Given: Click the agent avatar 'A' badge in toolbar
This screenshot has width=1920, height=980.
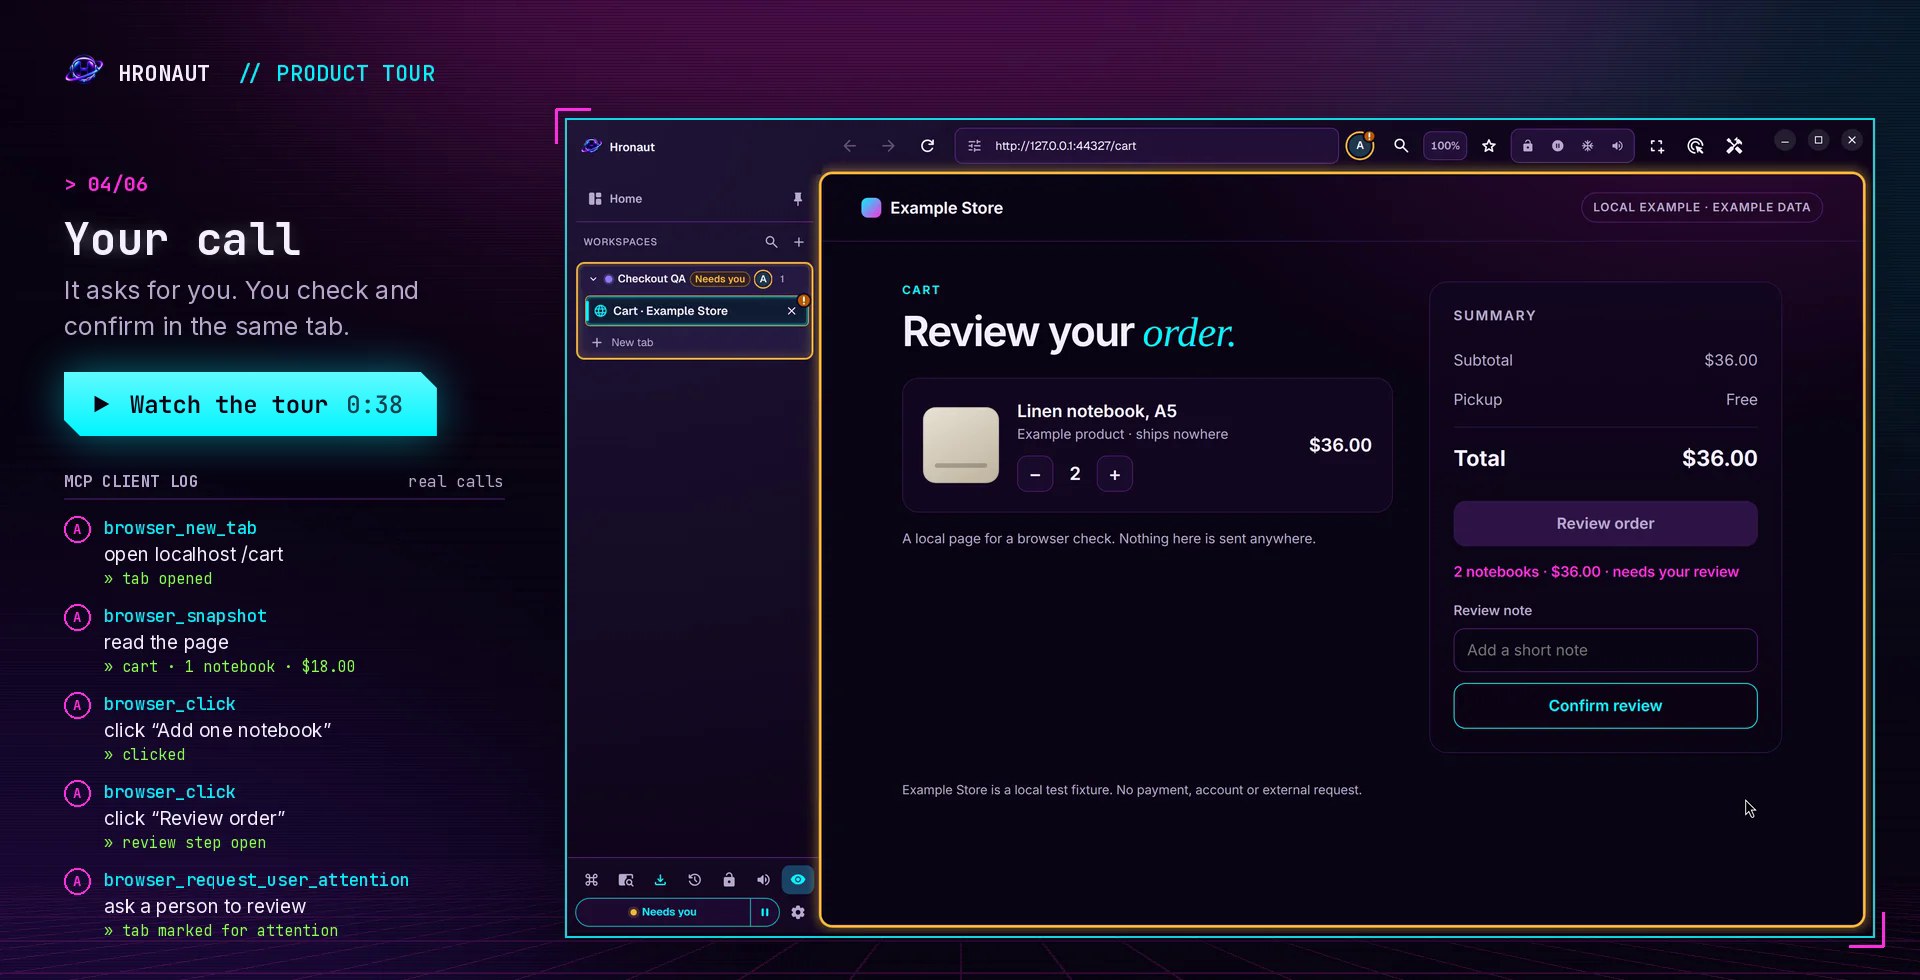Looking at the screenshot, I should click(x=1360, y=146).
